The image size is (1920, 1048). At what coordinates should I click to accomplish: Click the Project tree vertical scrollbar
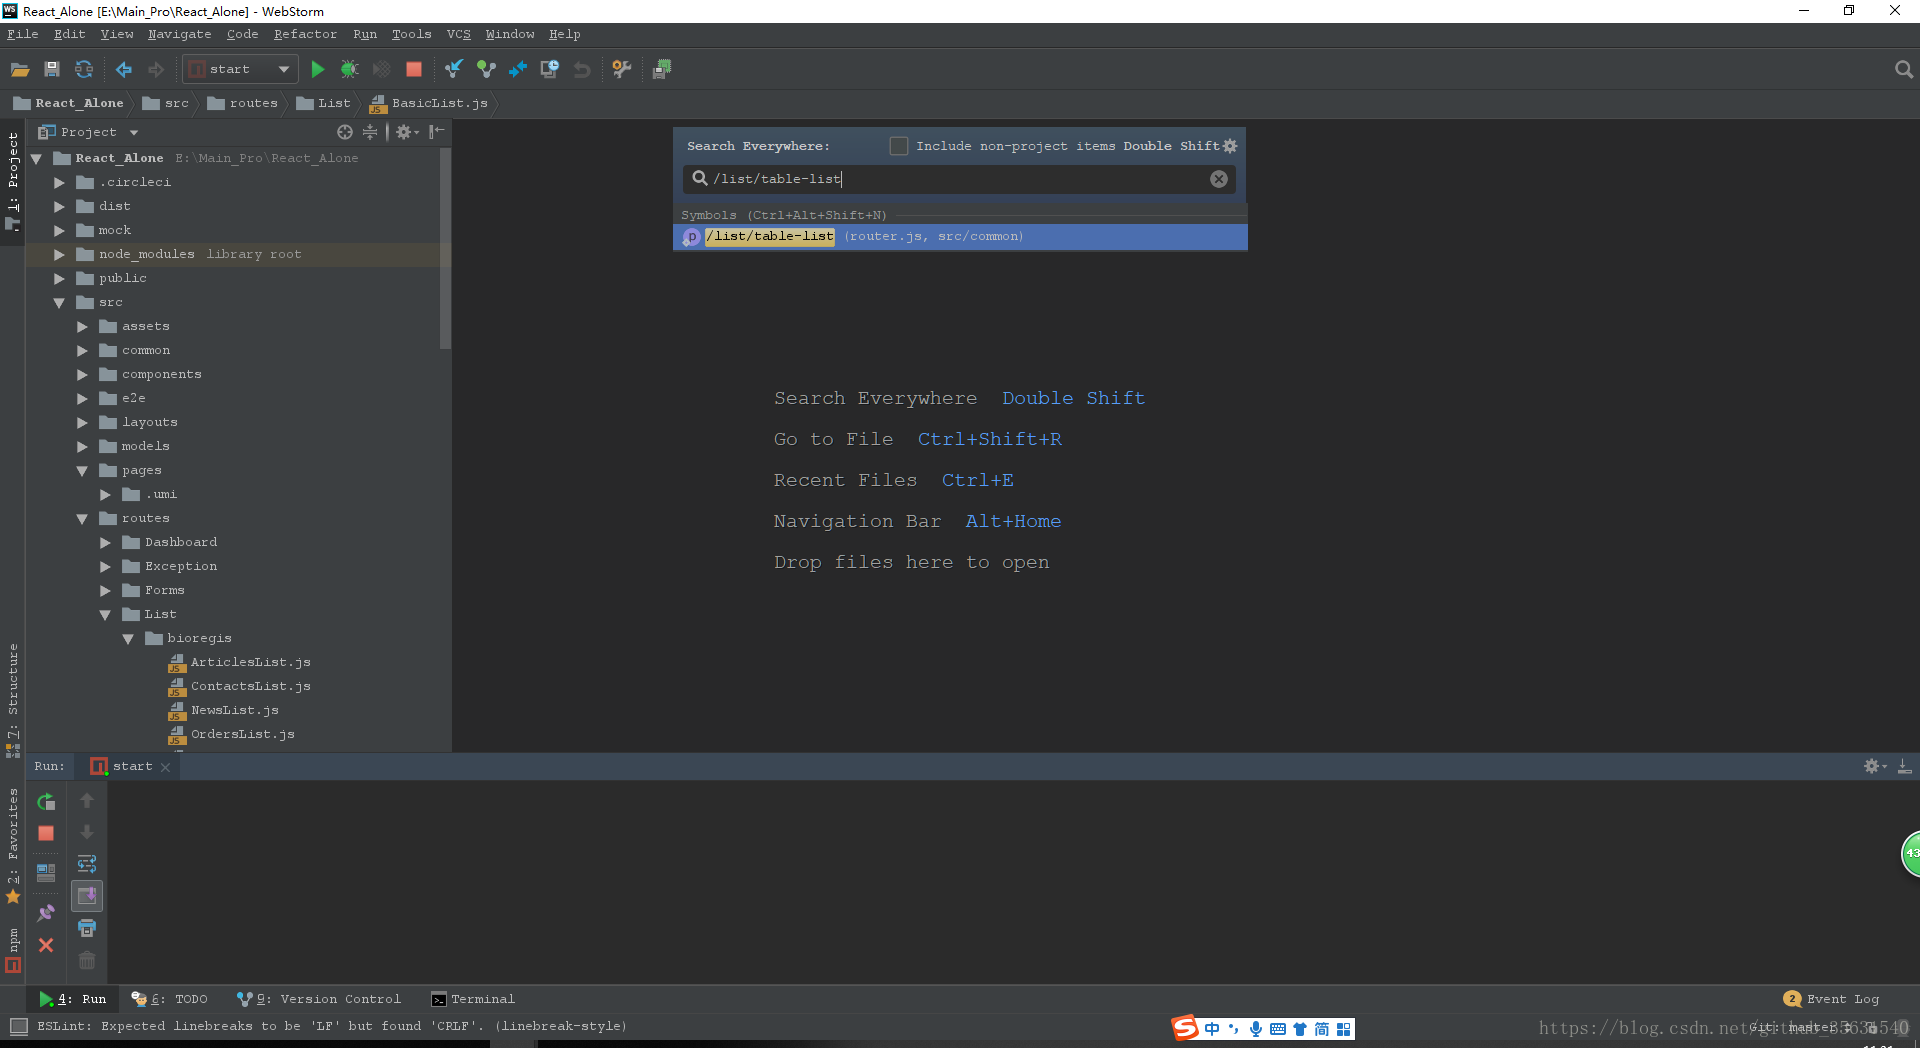pyautogui.click(x=445, y=249)
